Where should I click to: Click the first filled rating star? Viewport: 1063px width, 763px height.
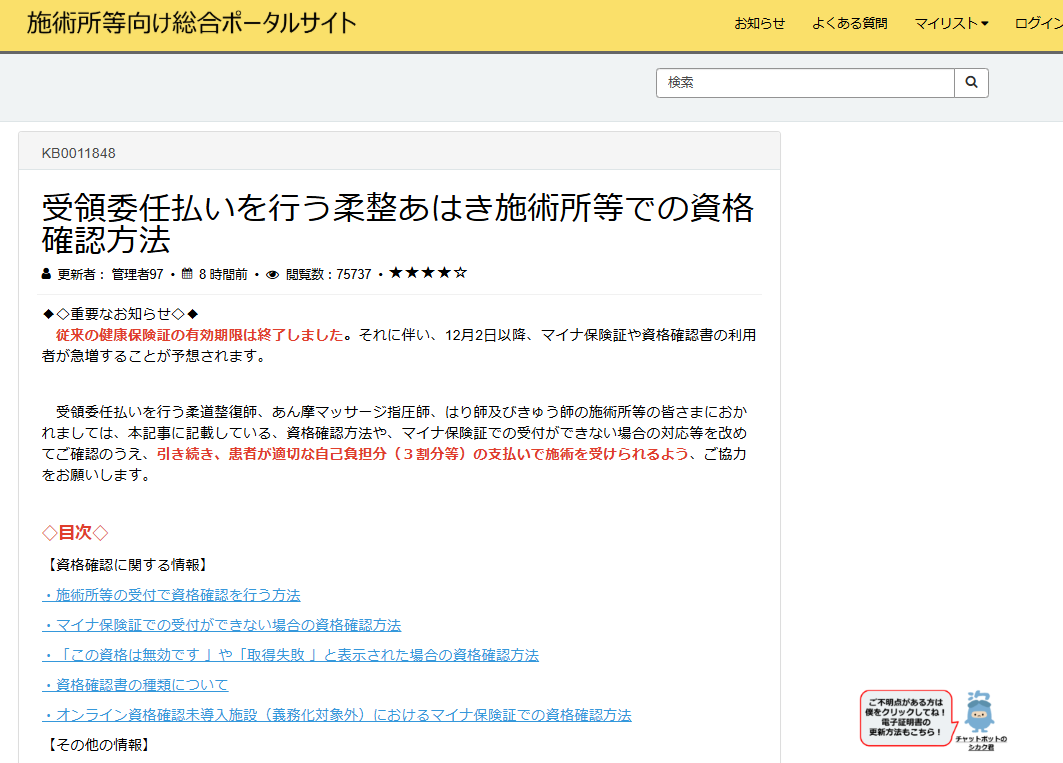(396, 273)
